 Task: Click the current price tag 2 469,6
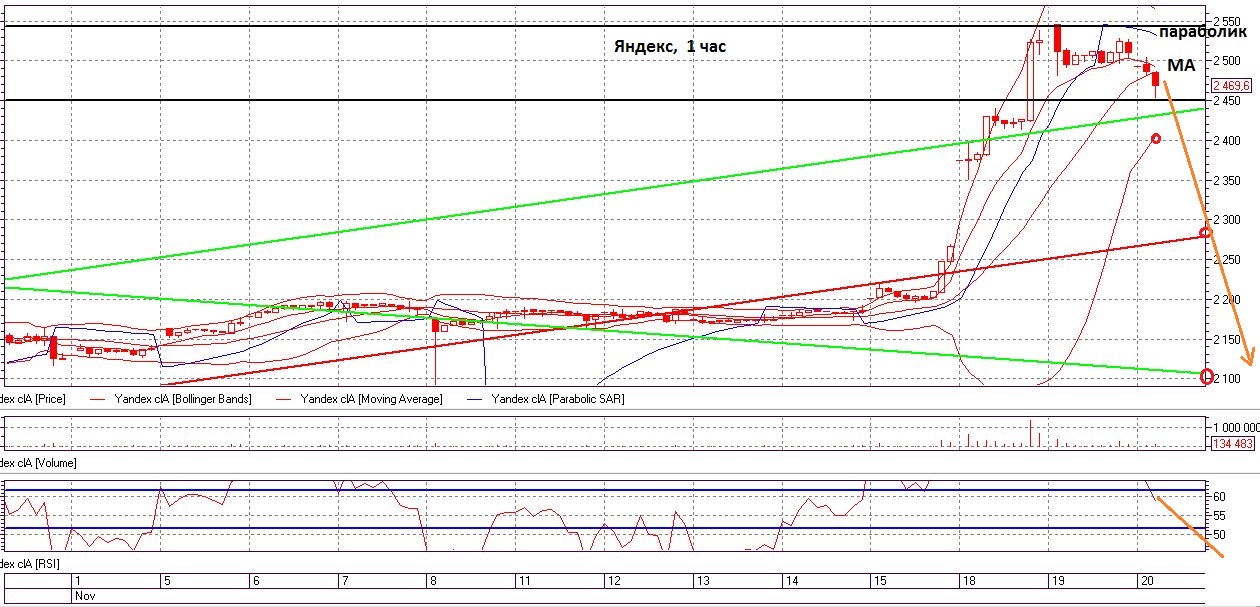coord(1232,86)
